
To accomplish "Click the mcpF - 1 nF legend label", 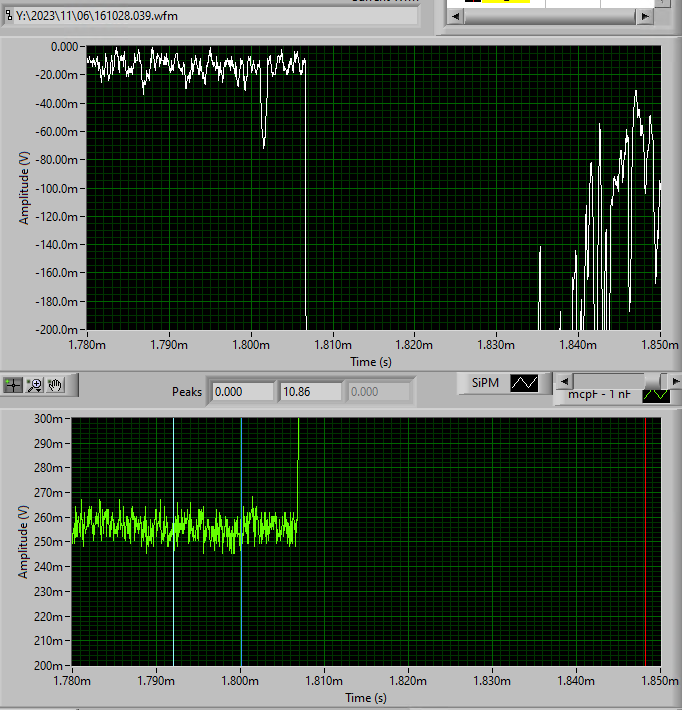I will pyautogui.click(x=599, y=394).
